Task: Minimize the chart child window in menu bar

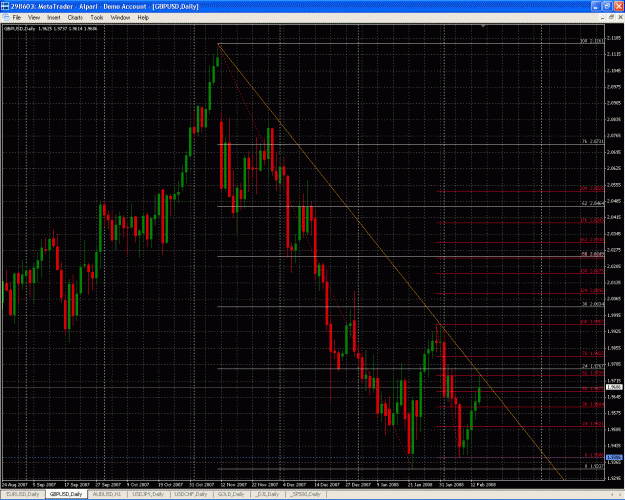Action: (602, 17)
